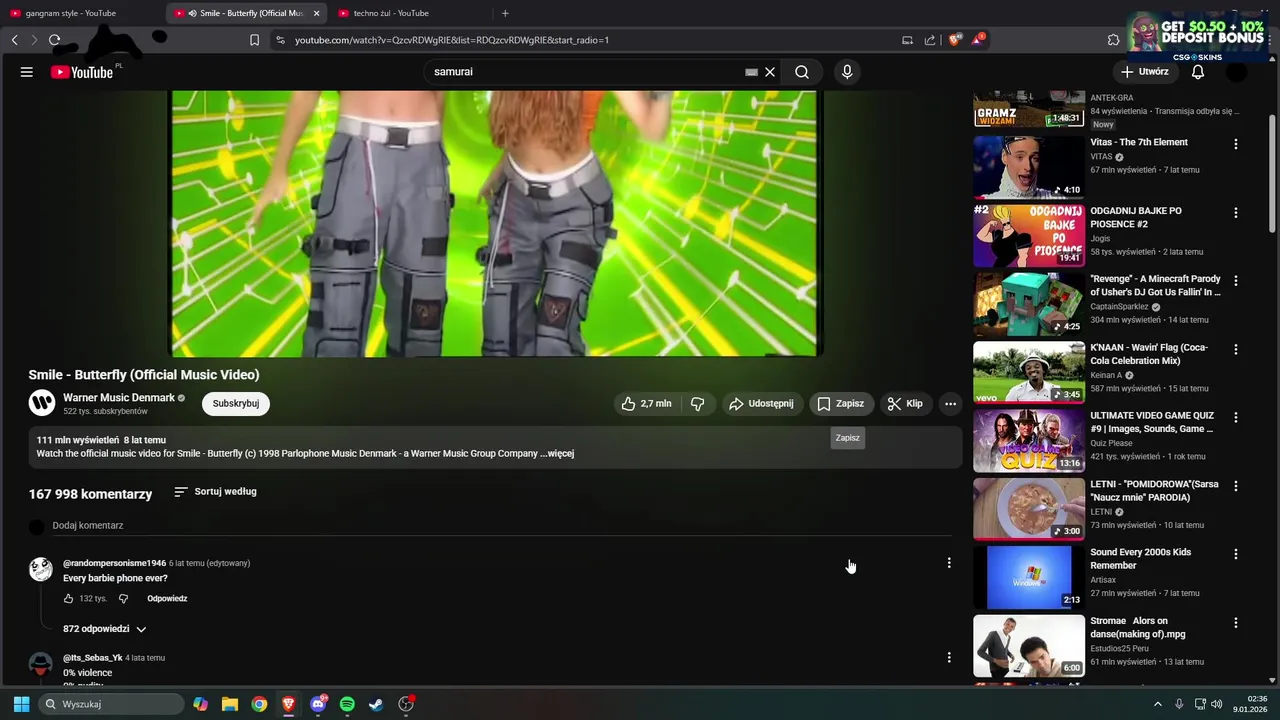Expand the video description with ...więcej

[557, 454]
